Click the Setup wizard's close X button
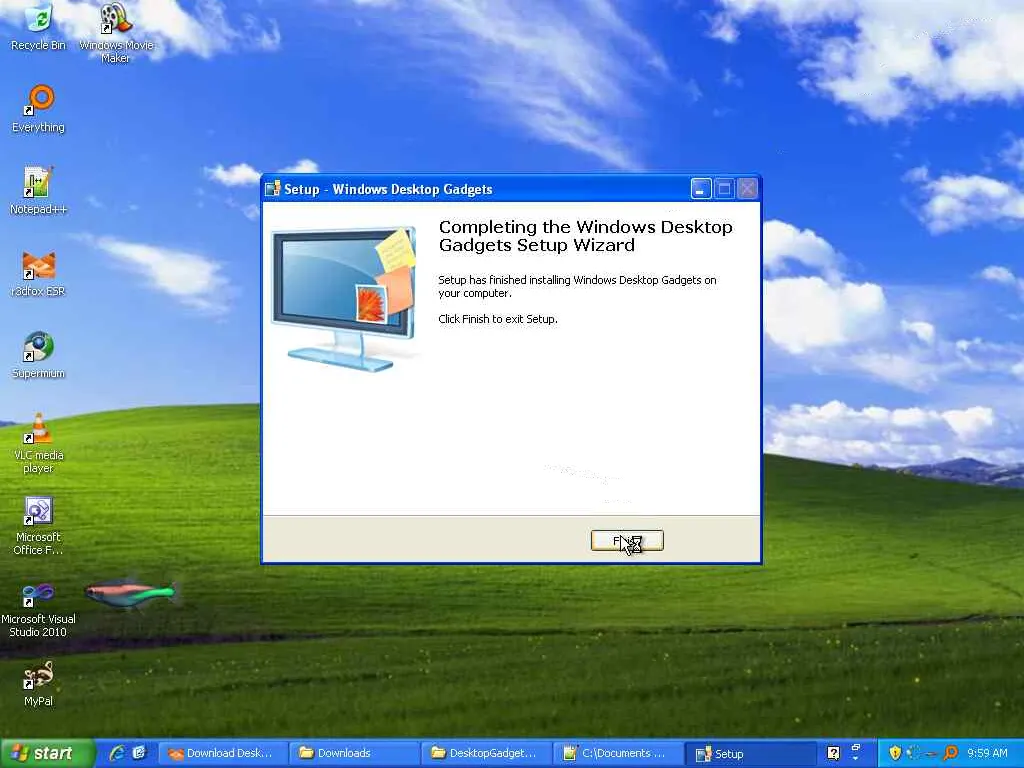Viewport: 1024px width, 768px height. tap(748, 189)
